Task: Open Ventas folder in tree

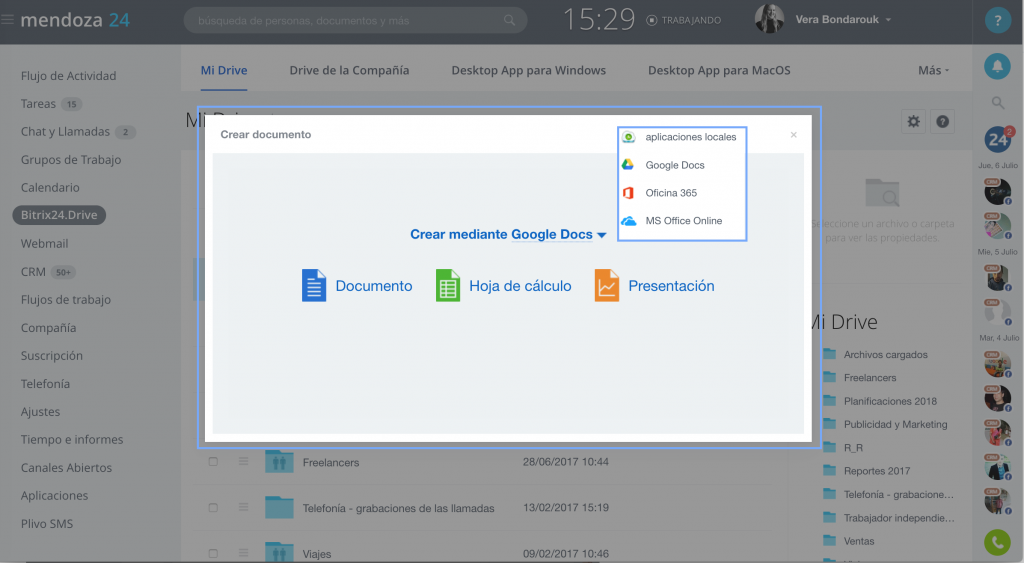Action: pyautogui.click(x=859, y=541)
